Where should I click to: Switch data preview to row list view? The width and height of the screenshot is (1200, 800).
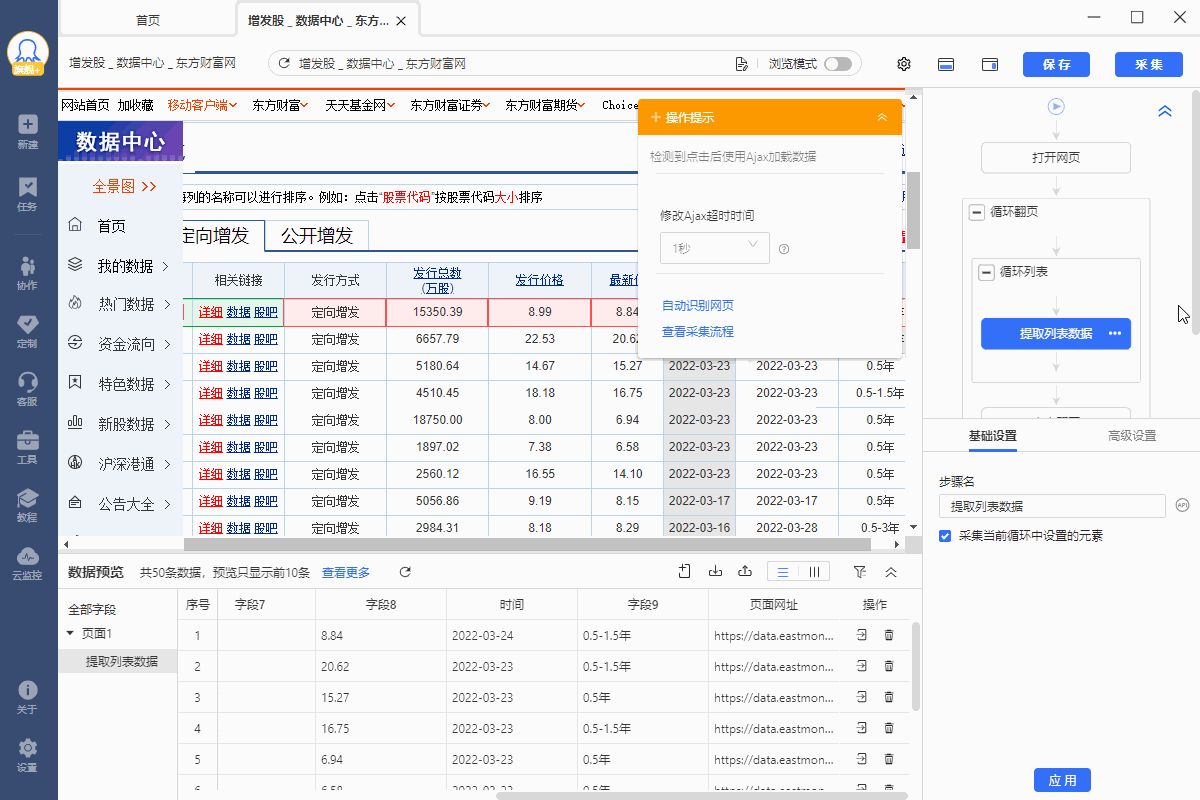(x=783, y=572)
